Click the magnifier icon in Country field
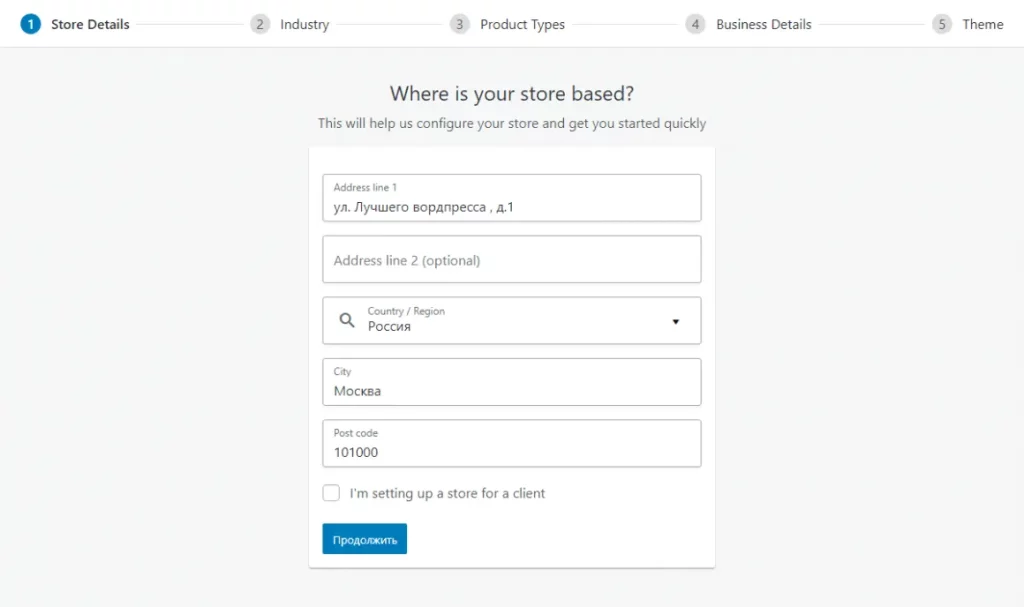This screenshot has height=607, width=1024. click(x=347, y=321)
